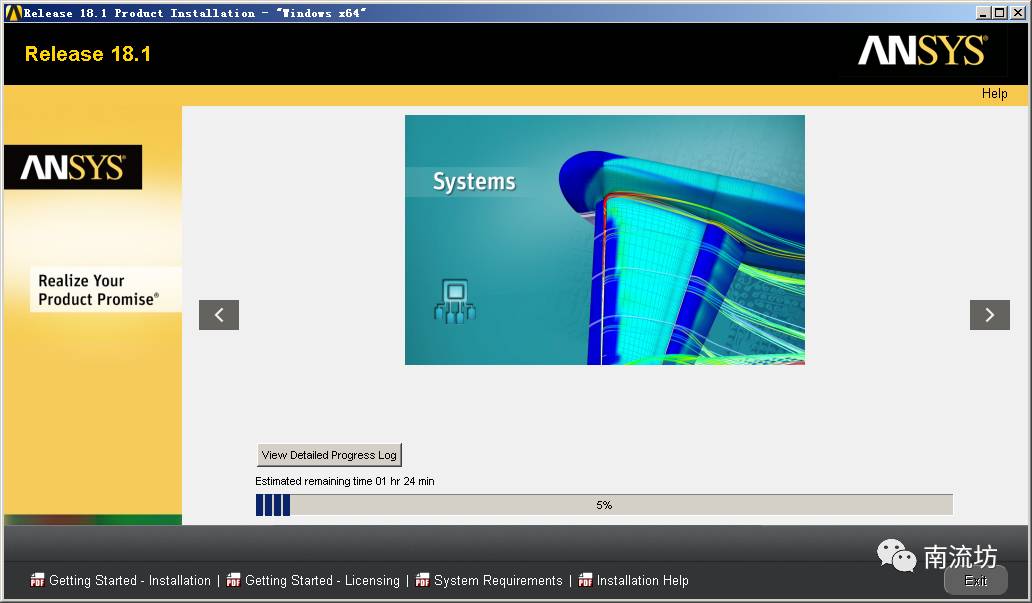Minimize the Product Installation window
The image size is (1032, 603).
(983, 13)
